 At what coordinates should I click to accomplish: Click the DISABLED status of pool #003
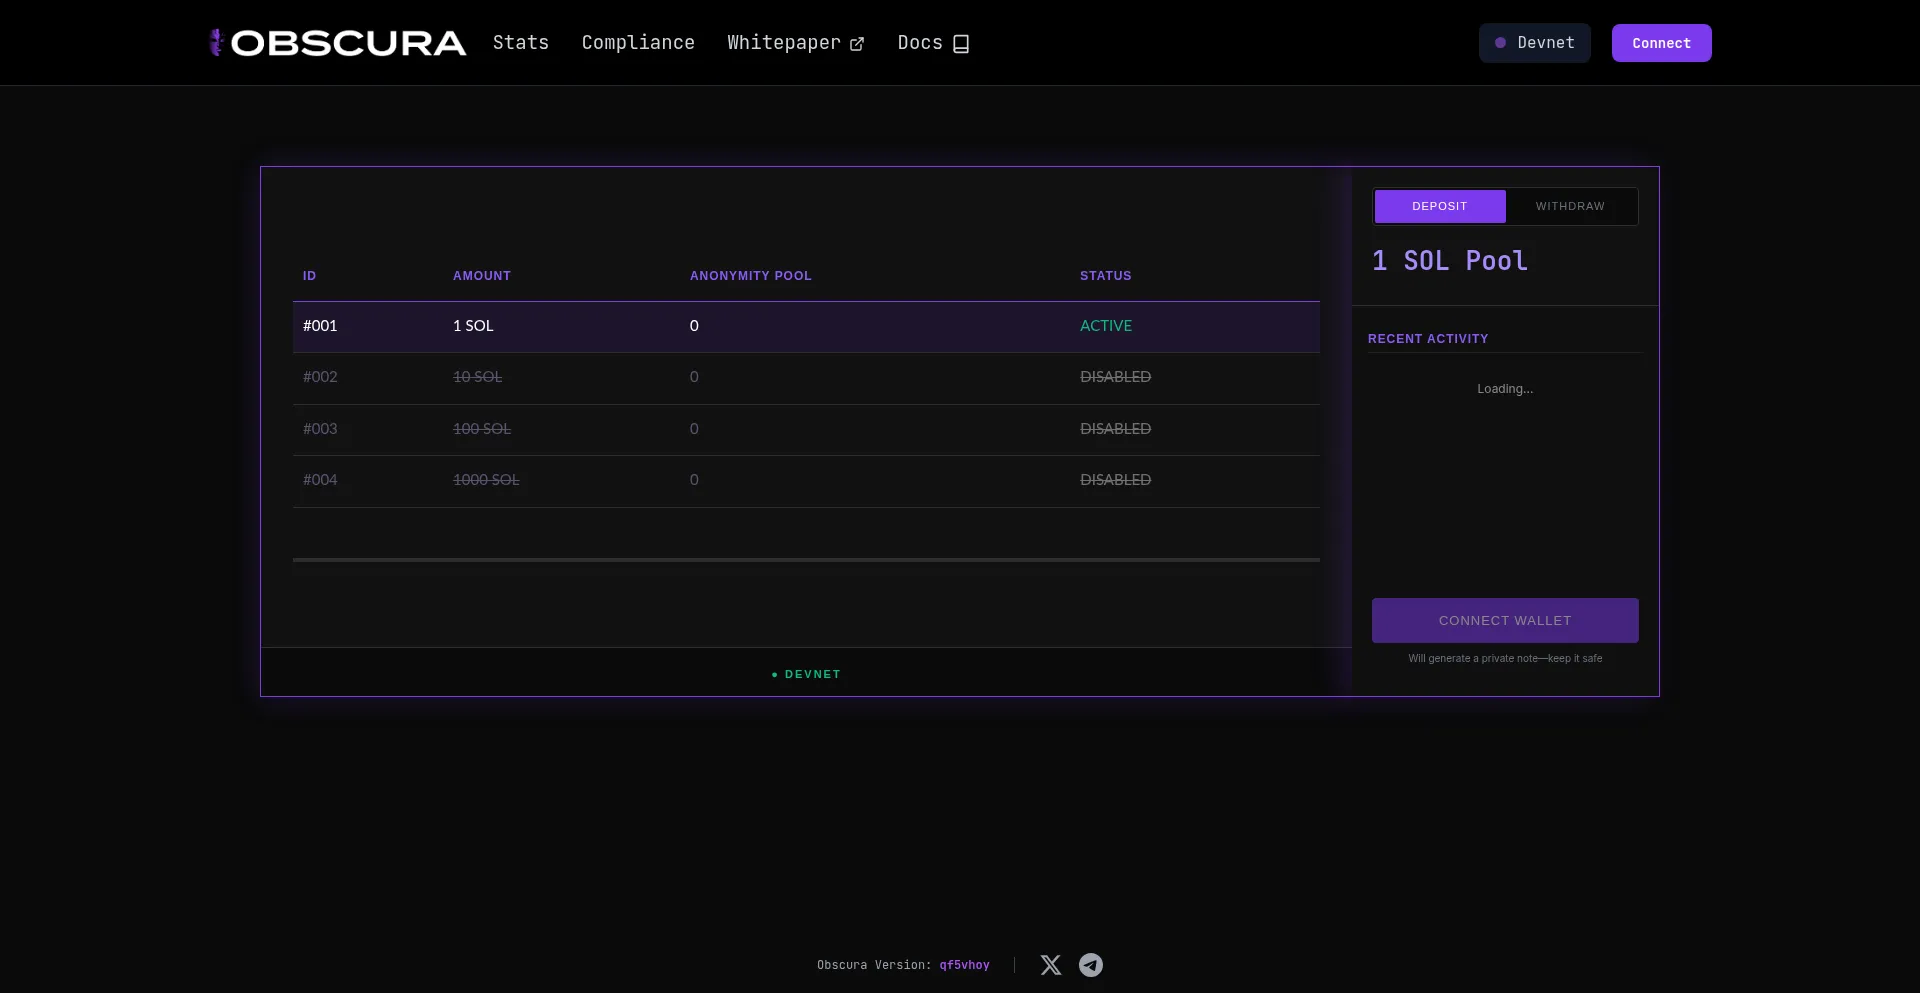[1115, 429]
